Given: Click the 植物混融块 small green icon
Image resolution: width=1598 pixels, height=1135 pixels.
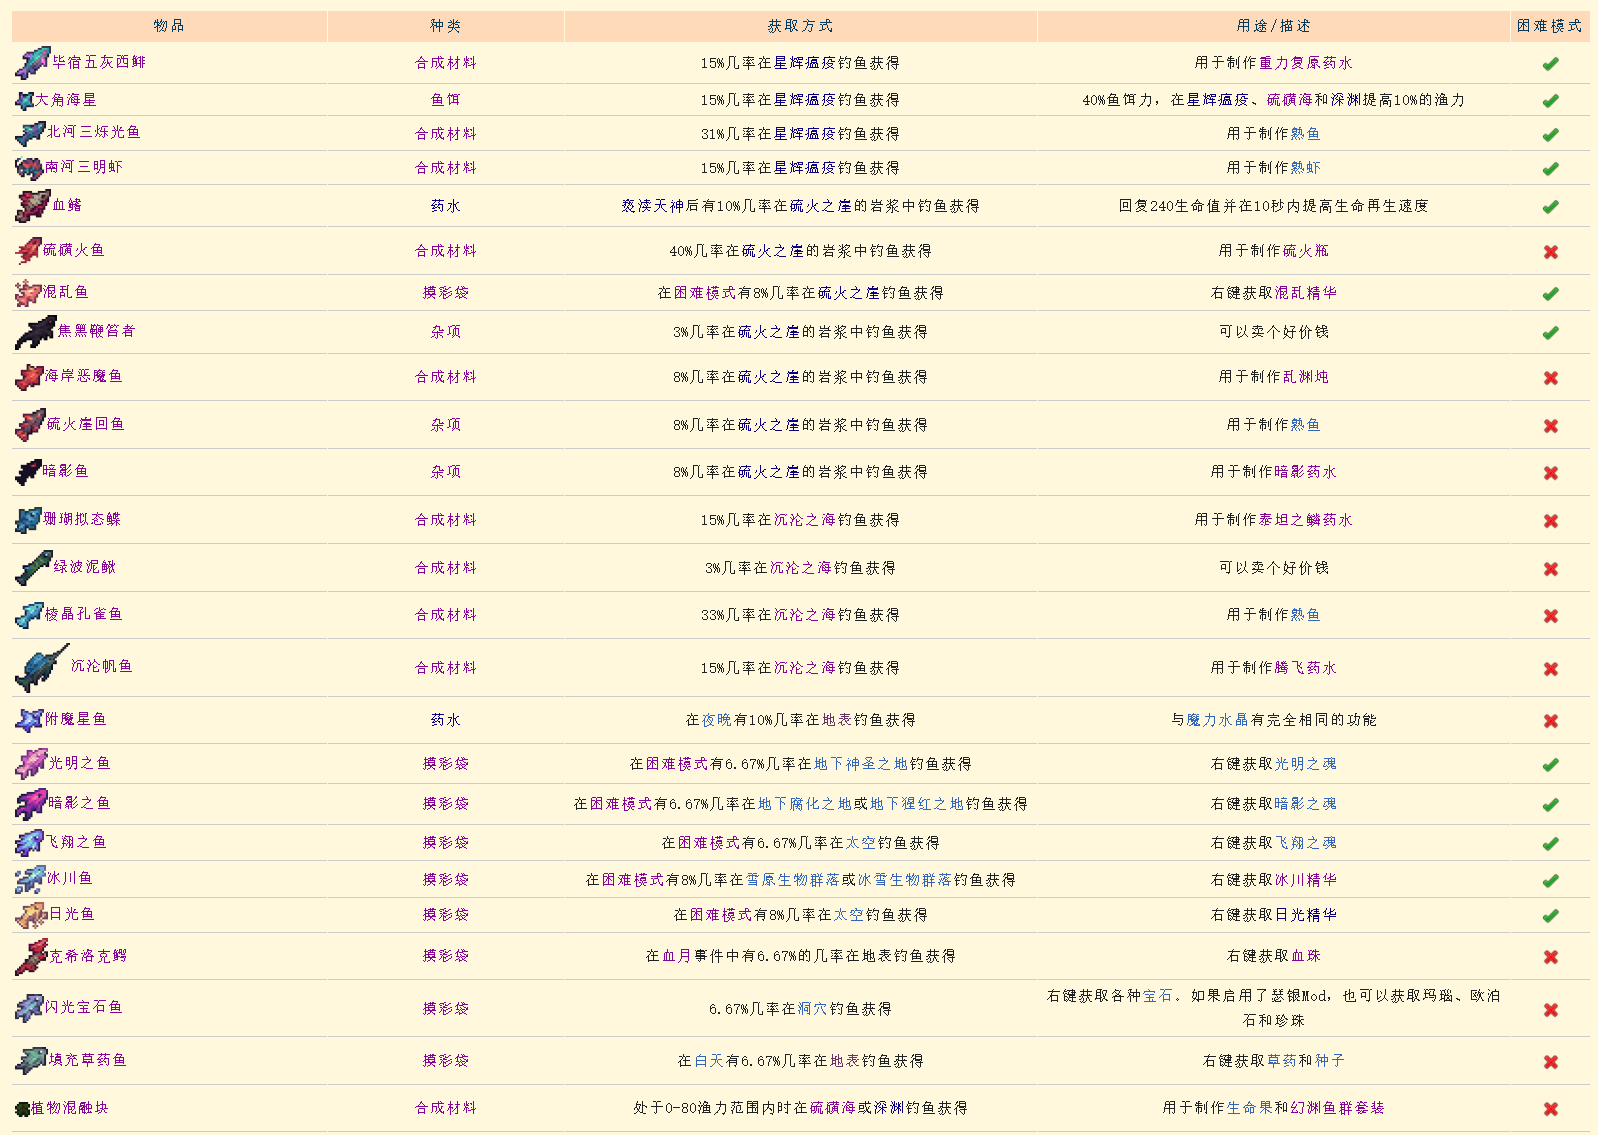Looking at the screenshot, I should [x=23, y=1109].
